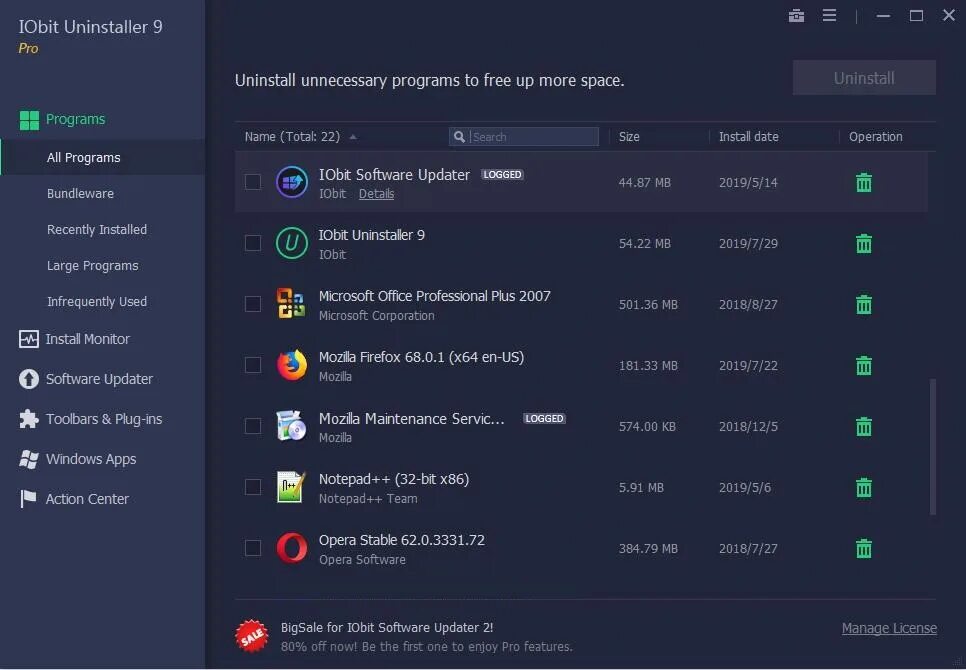Viewport: 966px width, 670px height.
Task: Check the IObit Uninstaller 9 checkbox
Action: click(x=253, y=243)
